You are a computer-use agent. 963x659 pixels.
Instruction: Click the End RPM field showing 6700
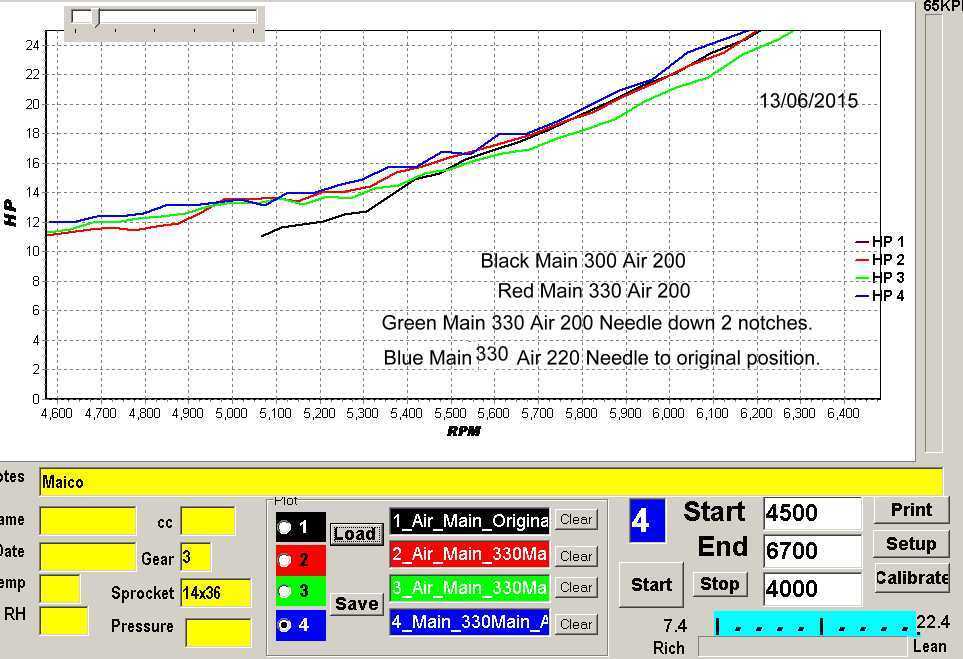pos(811,550)
